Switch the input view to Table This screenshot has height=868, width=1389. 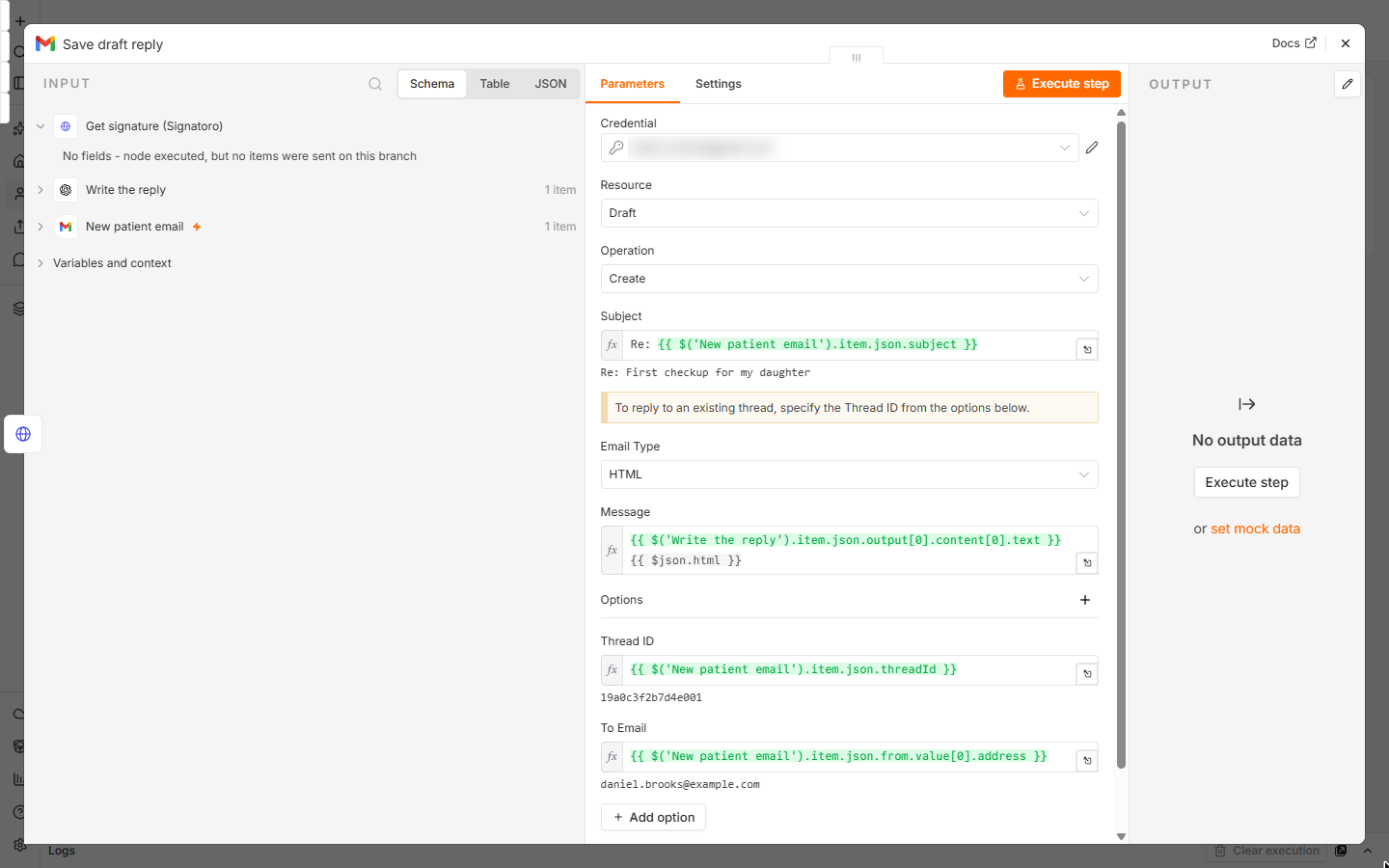(x=494, y=84)
